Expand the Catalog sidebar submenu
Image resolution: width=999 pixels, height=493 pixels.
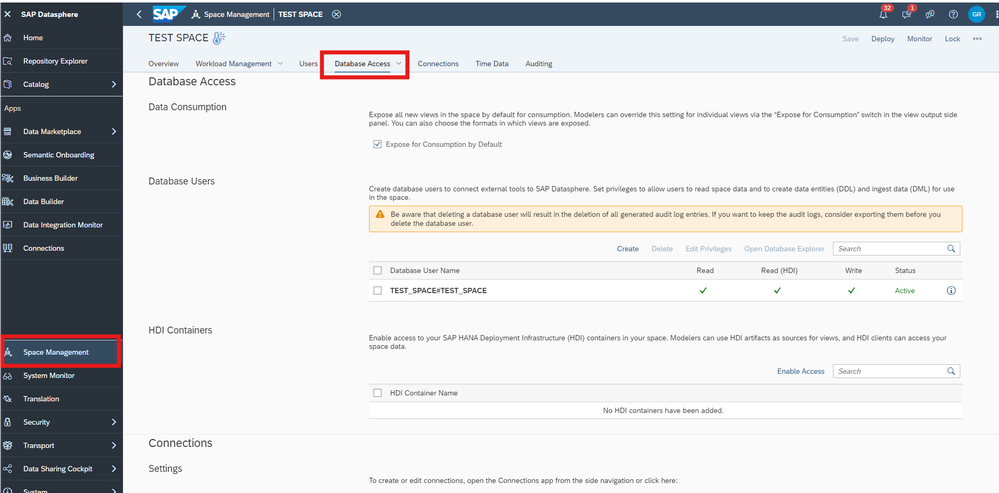pyautogui.click(x=114, y=85)
